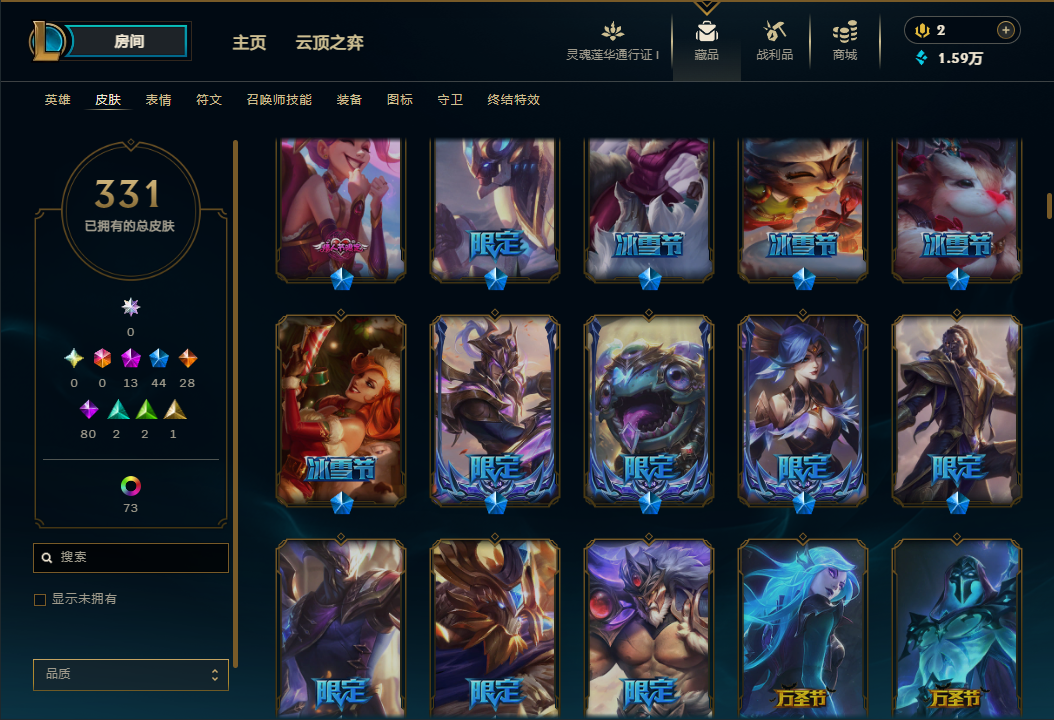The image size is (1054, 720).
Task: Switch to the 英雄 tab
Action: tap(58, 99)
